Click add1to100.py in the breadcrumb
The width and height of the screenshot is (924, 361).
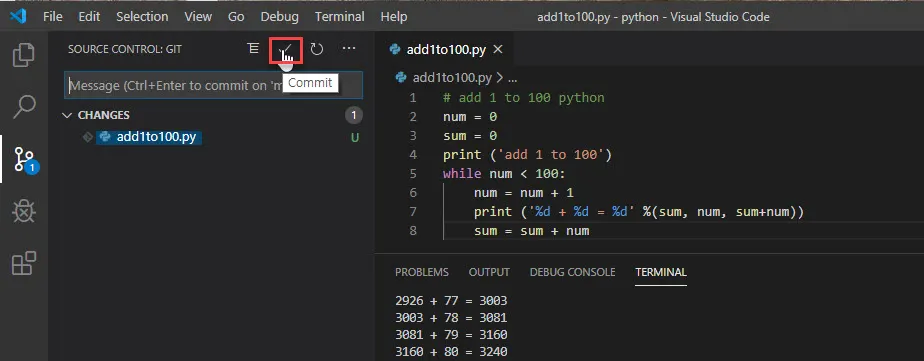(x=452, y=77)
